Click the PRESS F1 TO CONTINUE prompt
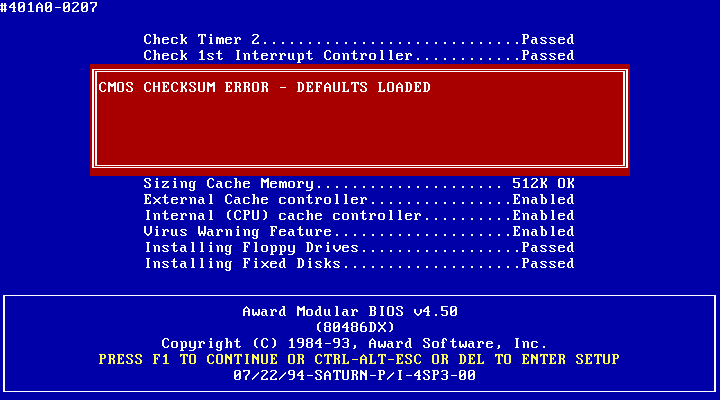 coord(359,360)
